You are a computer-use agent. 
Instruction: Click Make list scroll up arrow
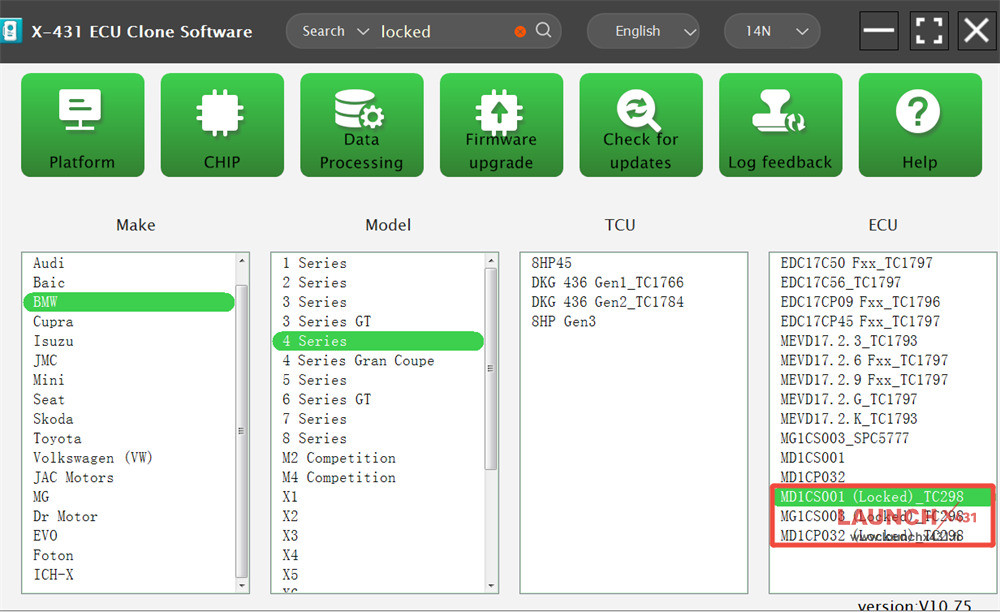tap(242, 261)
